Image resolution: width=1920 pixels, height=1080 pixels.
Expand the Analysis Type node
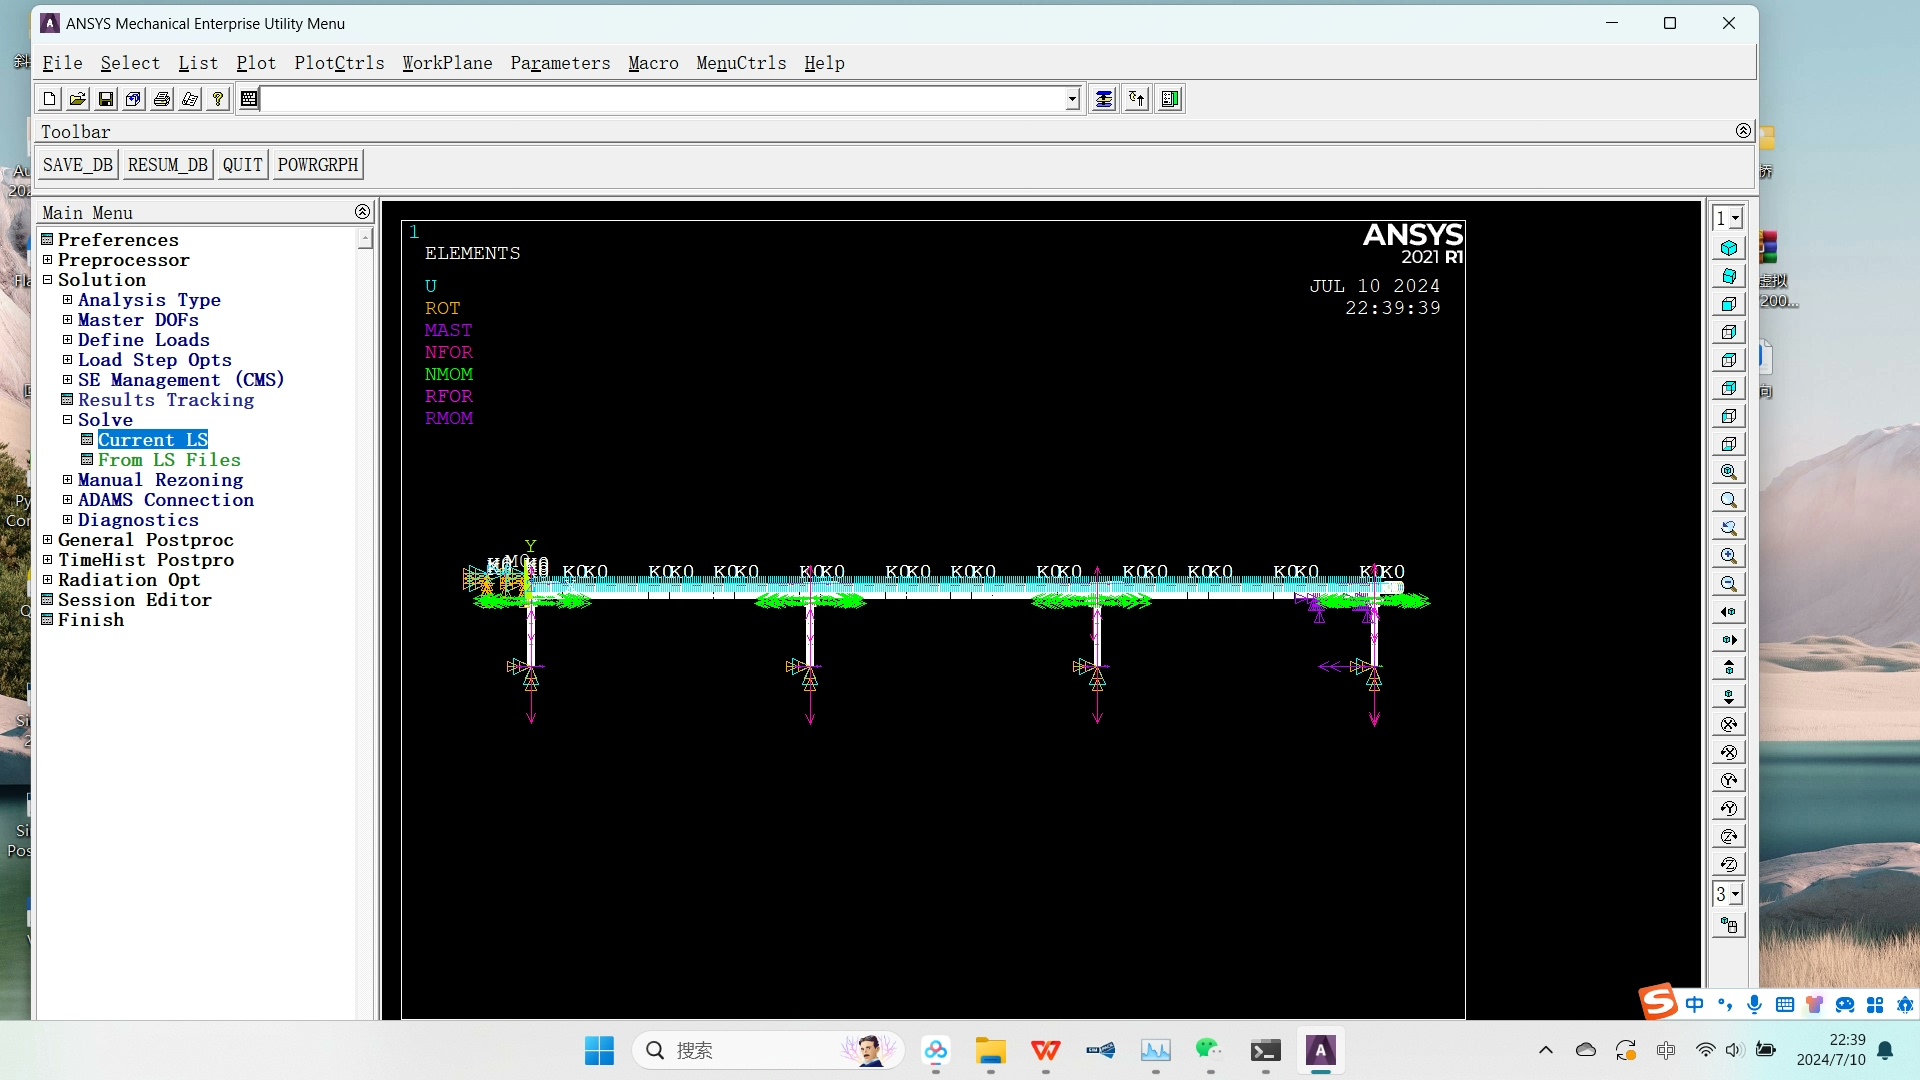pyautogui.click(x=67, y=300)
